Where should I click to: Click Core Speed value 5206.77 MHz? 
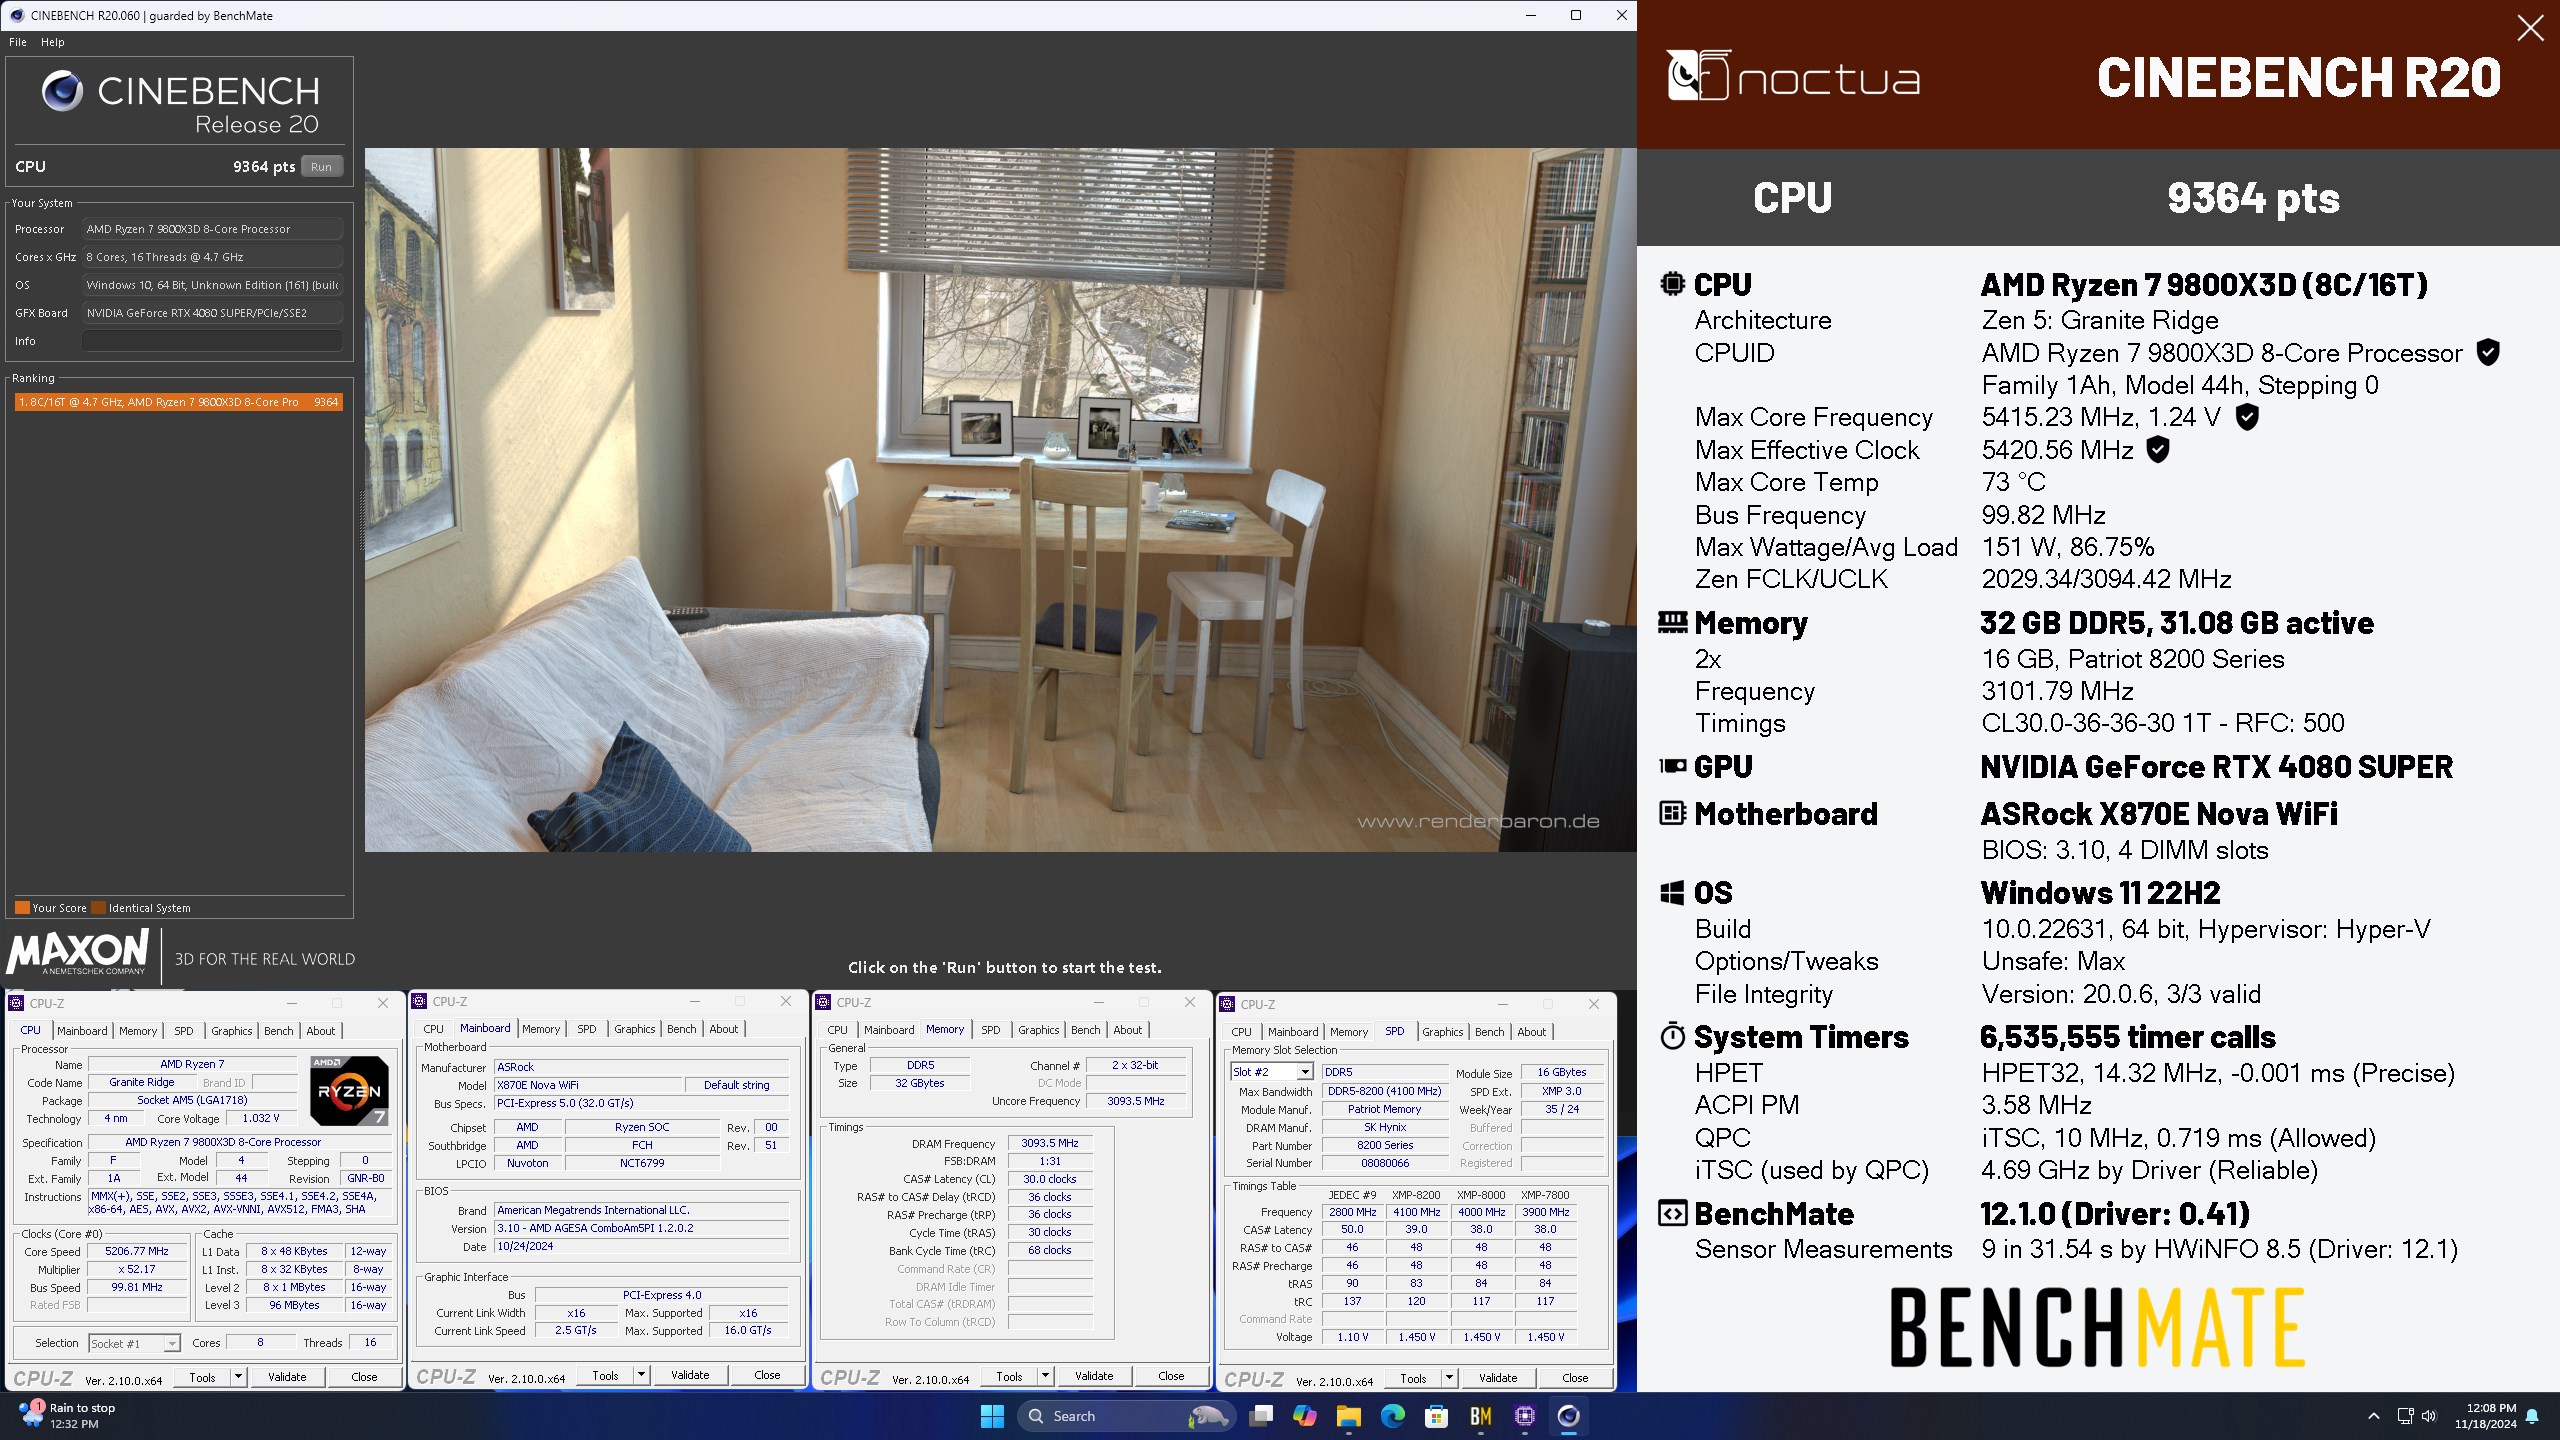click(137, 1251)
